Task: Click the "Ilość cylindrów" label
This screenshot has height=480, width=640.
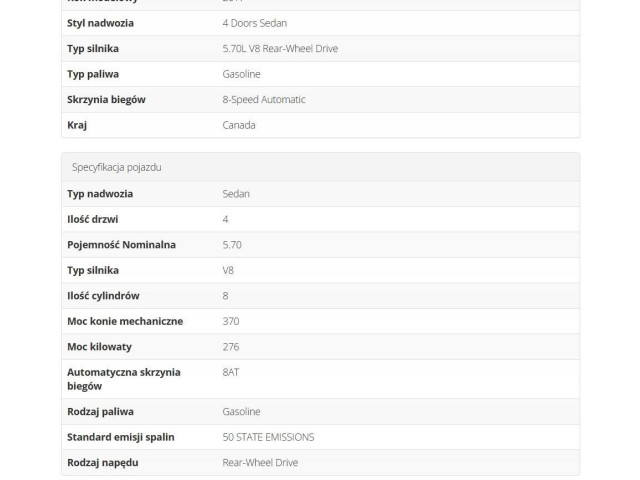Action: click(103, 295)
